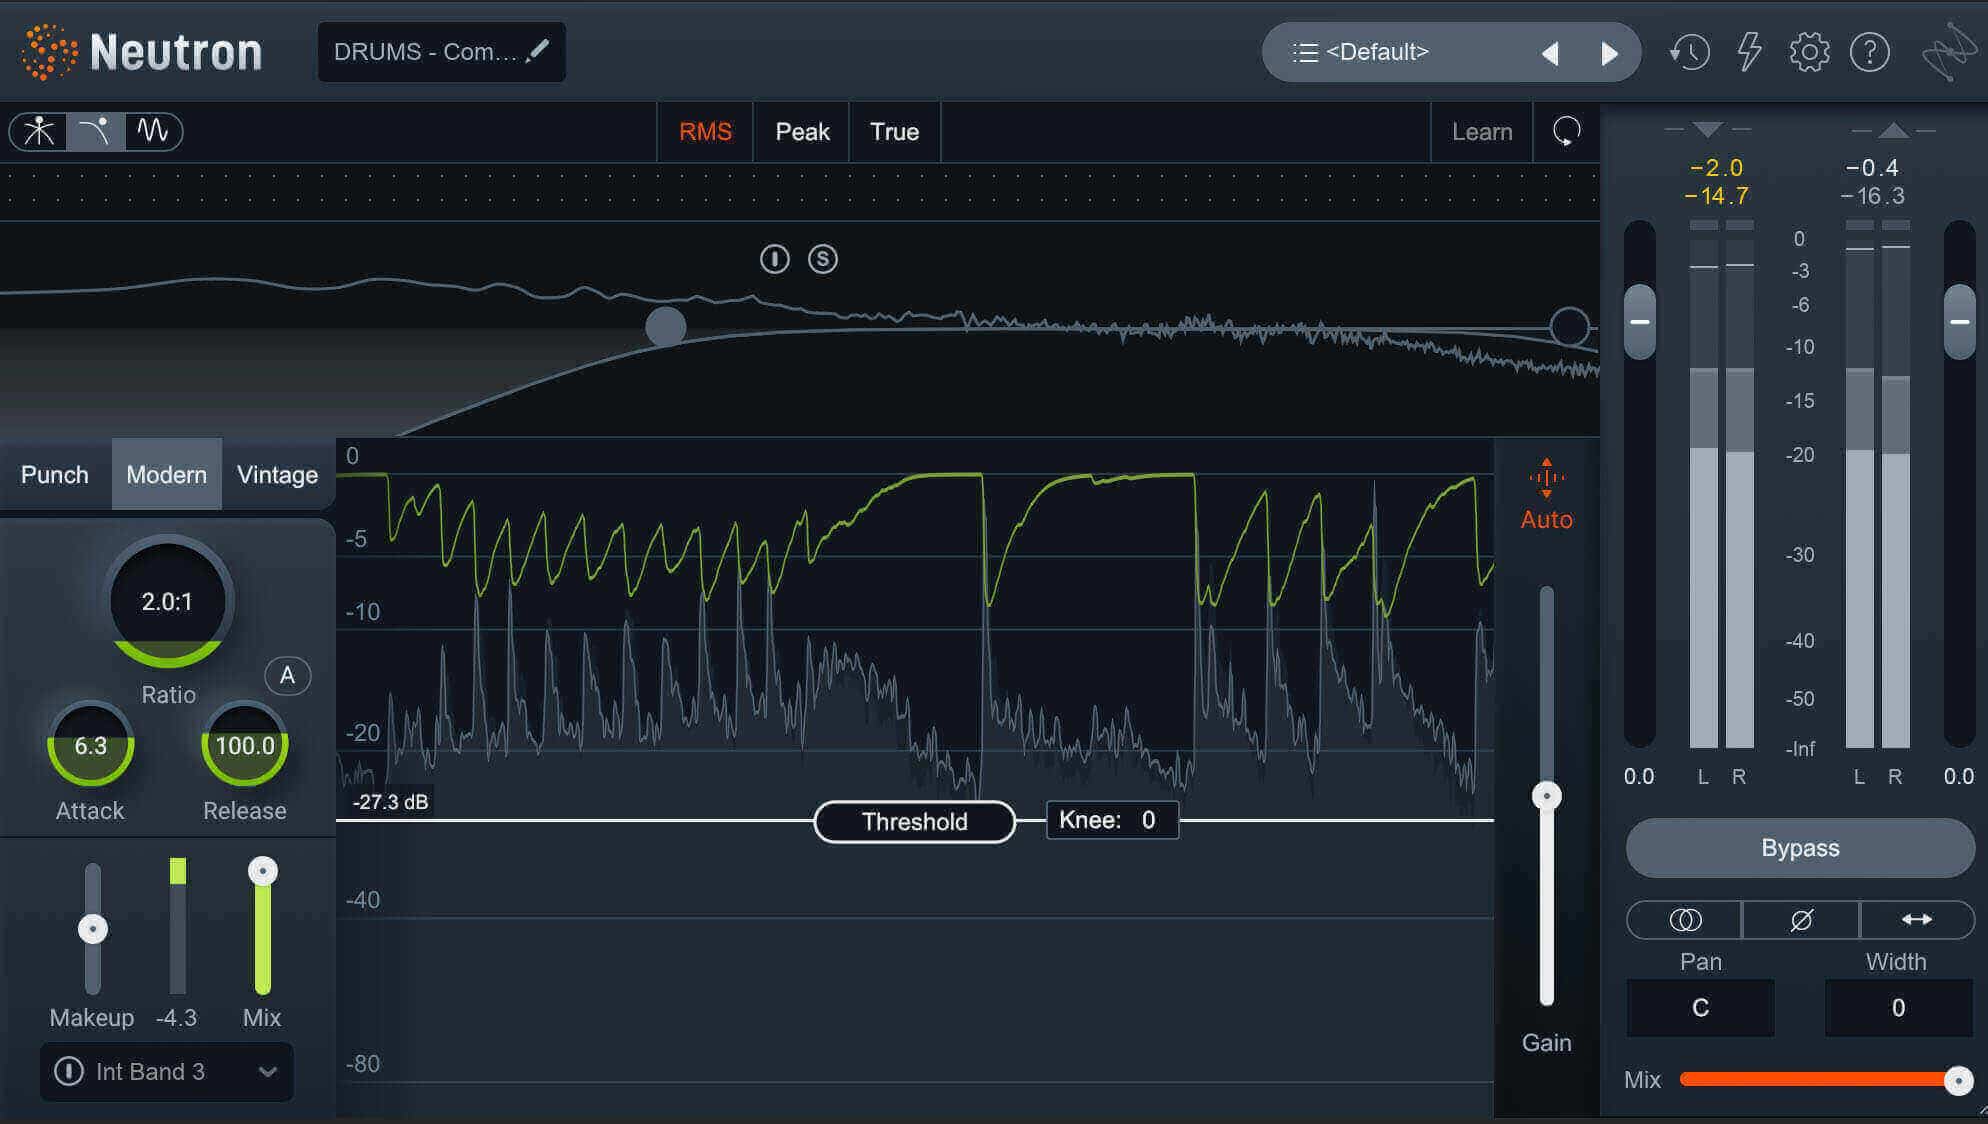Screen dimensions: 1988x1124
Task: Click the Makeup gain slider handle
Action: coord(93,929)
